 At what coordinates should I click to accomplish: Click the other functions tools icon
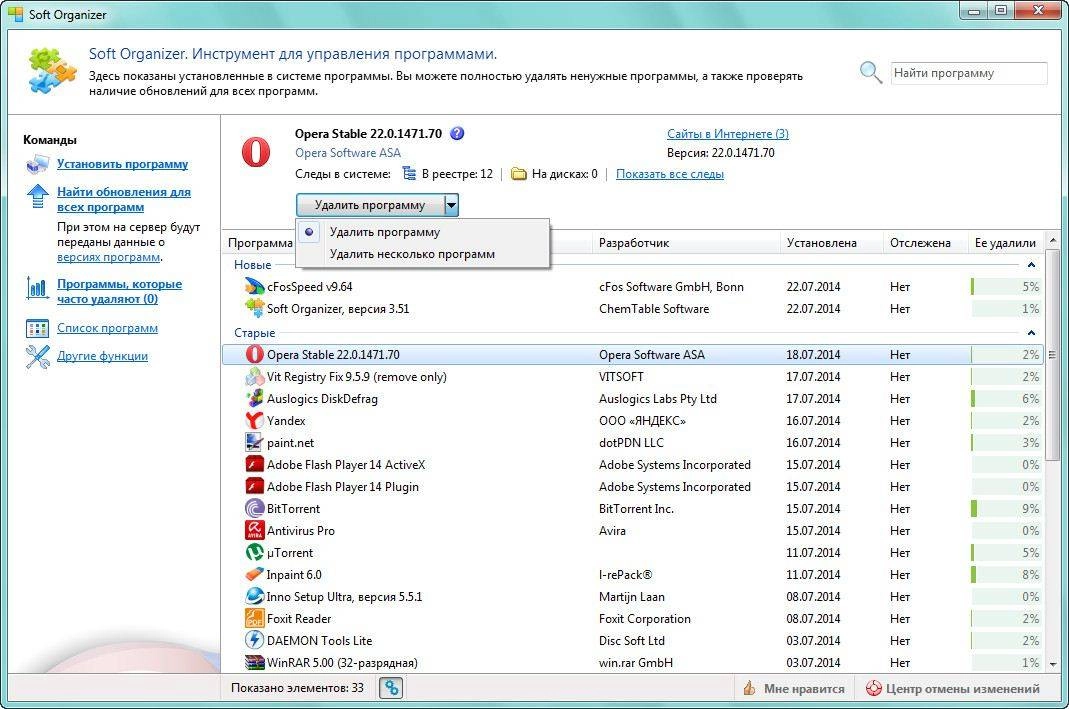[37, 357]
